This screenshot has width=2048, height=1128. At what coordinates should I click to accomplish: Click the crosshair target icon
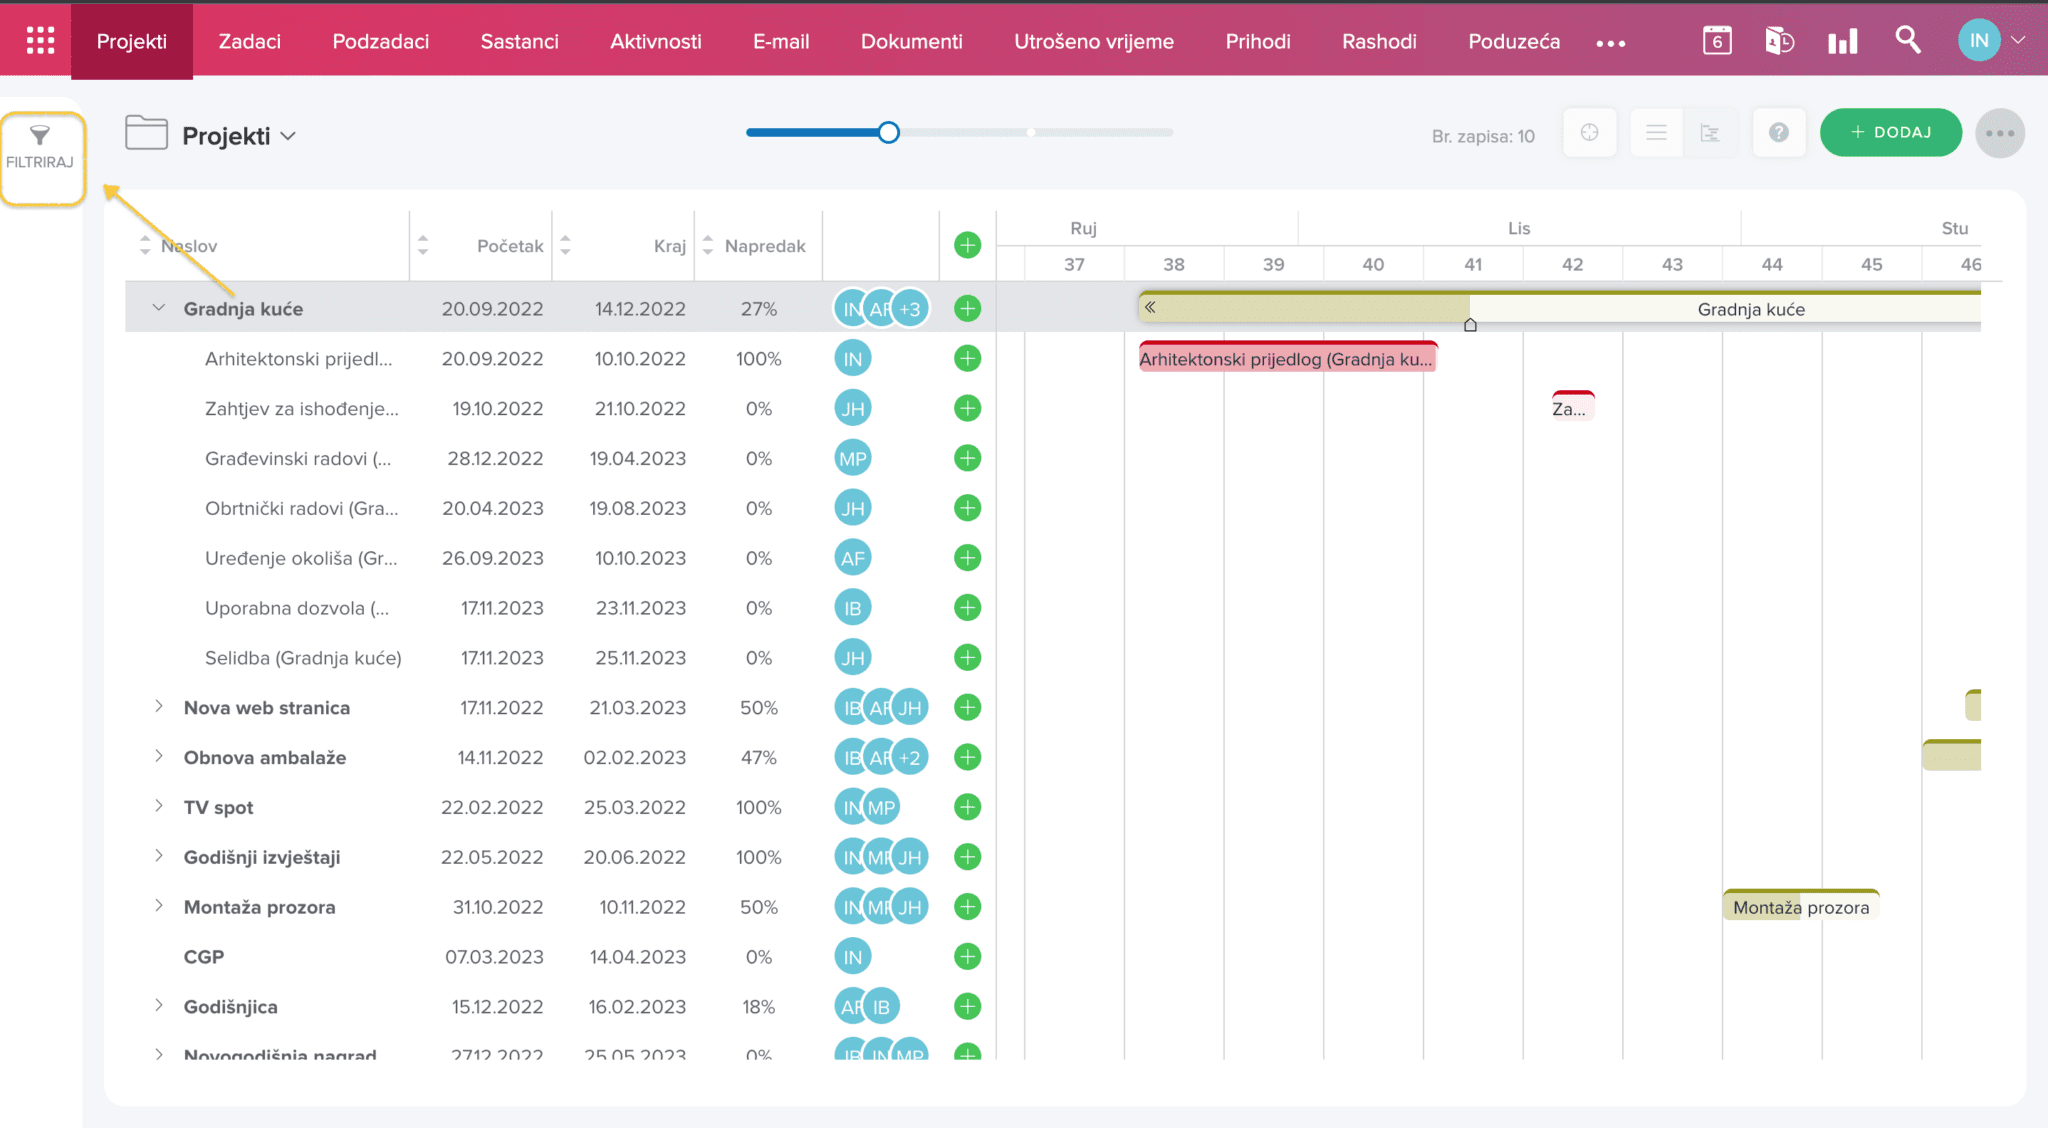pos(1589,133)
